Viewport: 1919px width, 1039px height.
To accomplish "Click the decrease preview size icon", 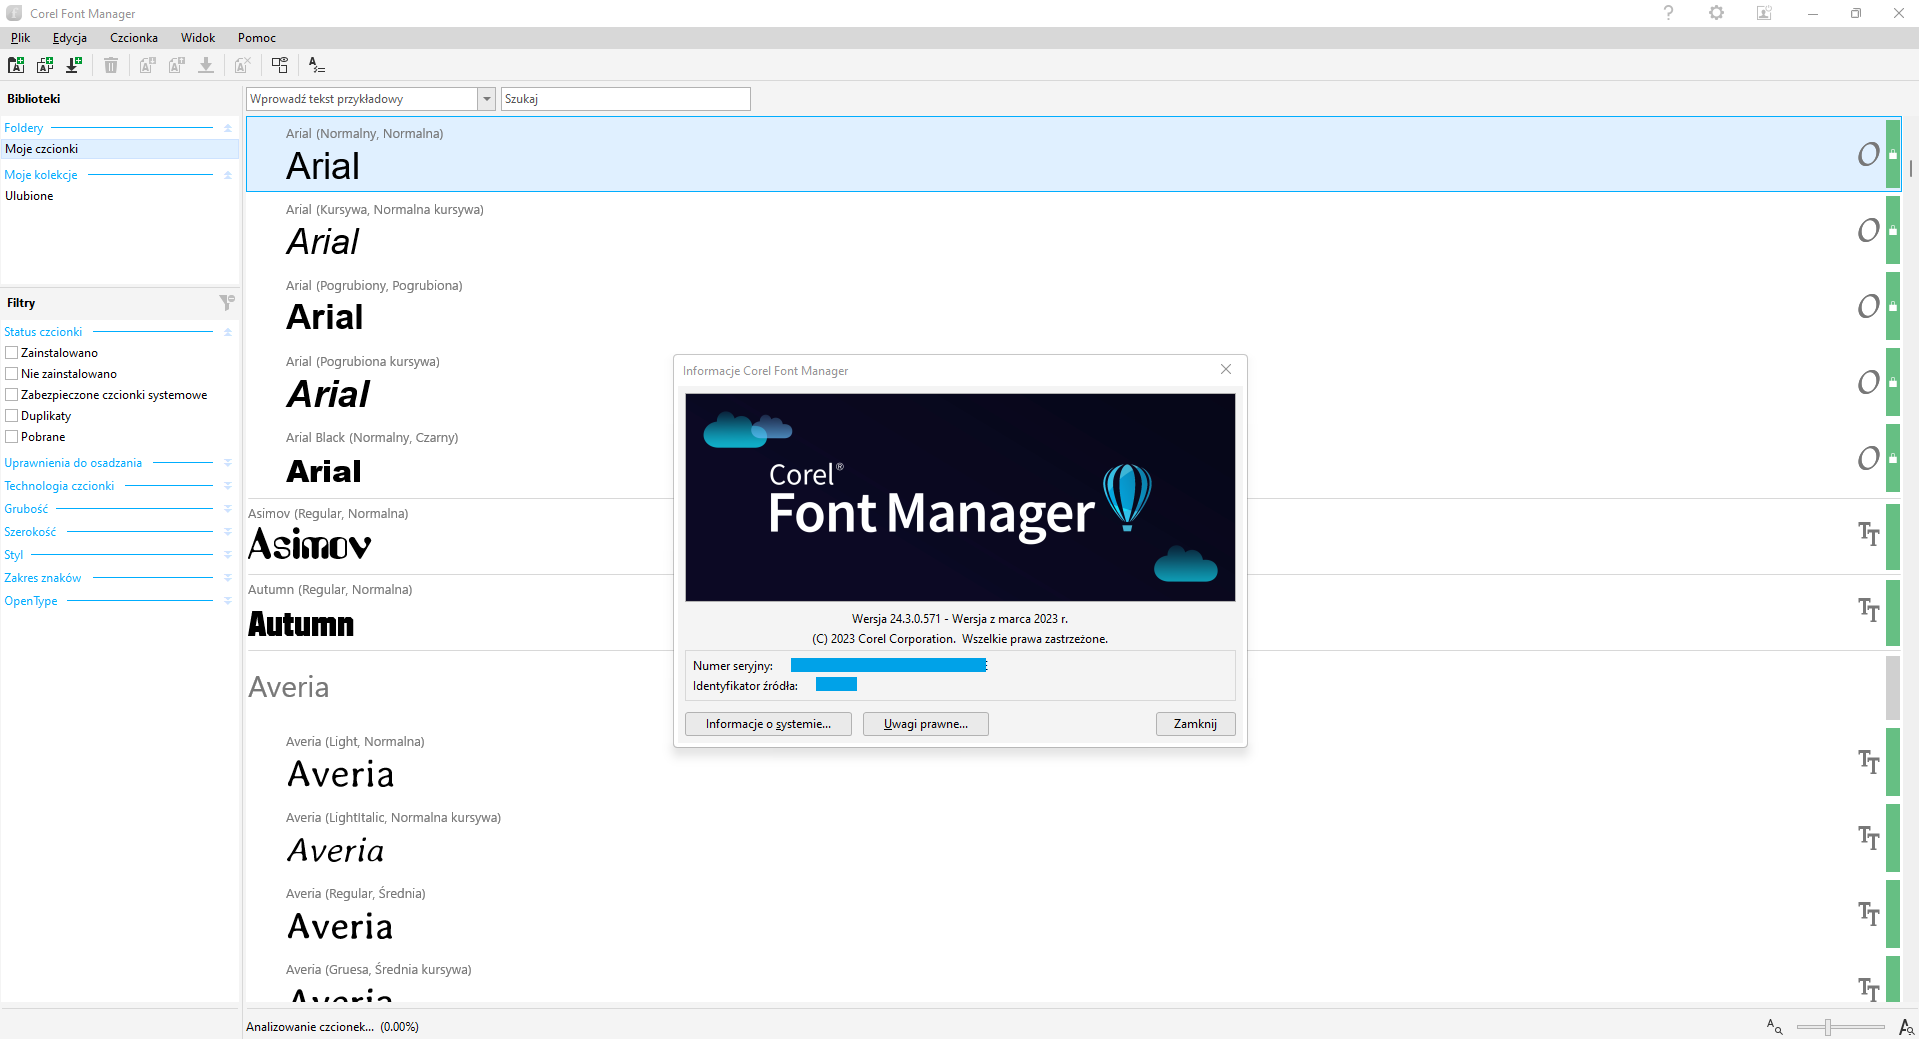I will tap(1775, 1027).
